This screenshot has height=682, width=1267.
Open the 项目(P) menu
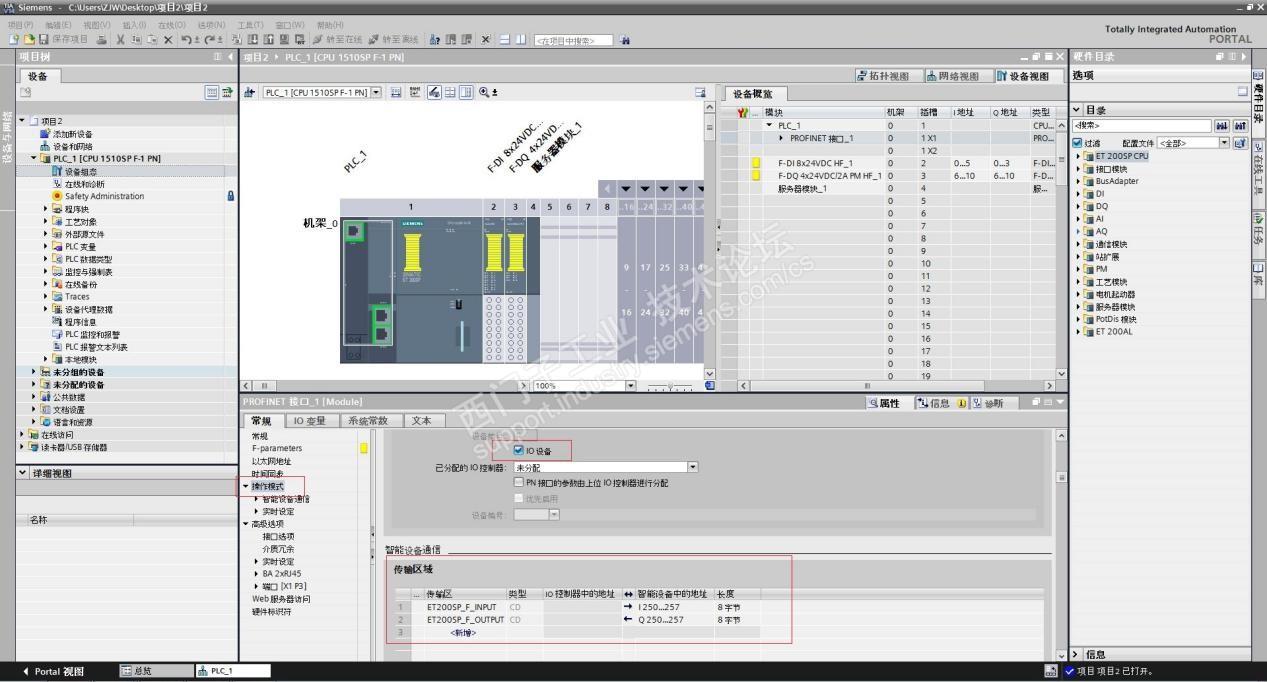pos(21,25)
